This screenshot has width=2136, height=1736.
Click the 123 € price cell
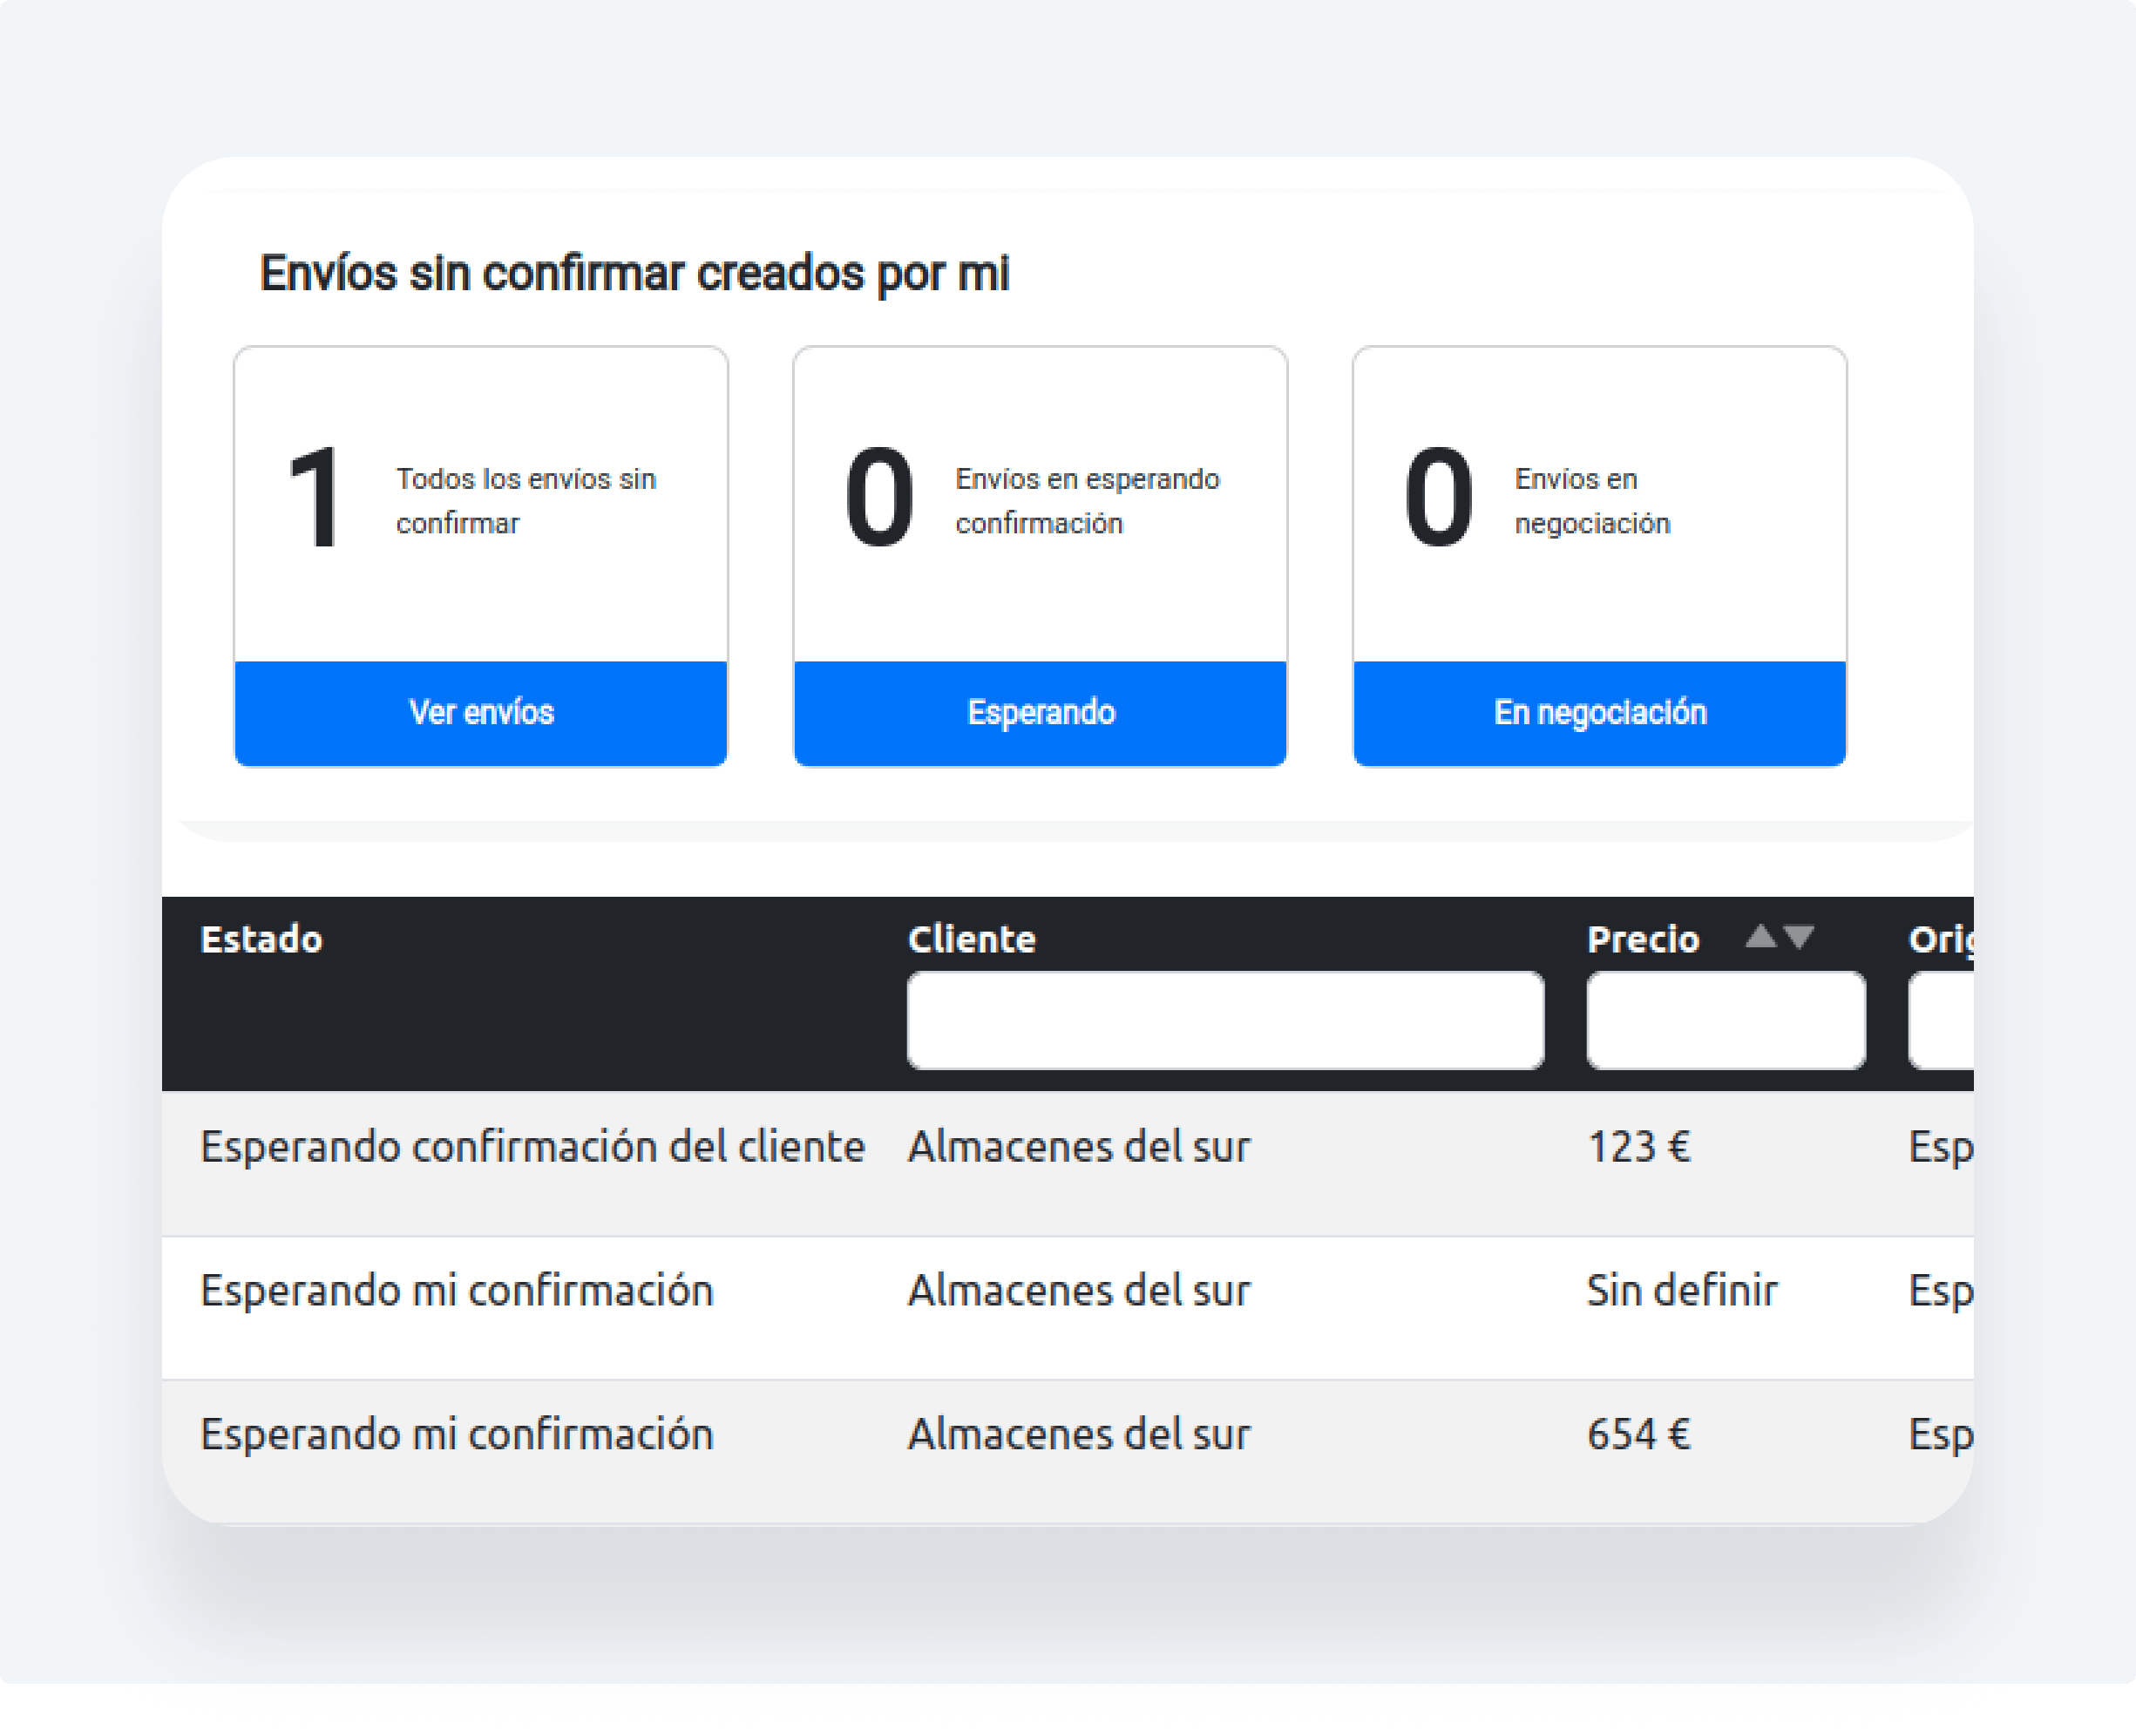[1638, 1147]
